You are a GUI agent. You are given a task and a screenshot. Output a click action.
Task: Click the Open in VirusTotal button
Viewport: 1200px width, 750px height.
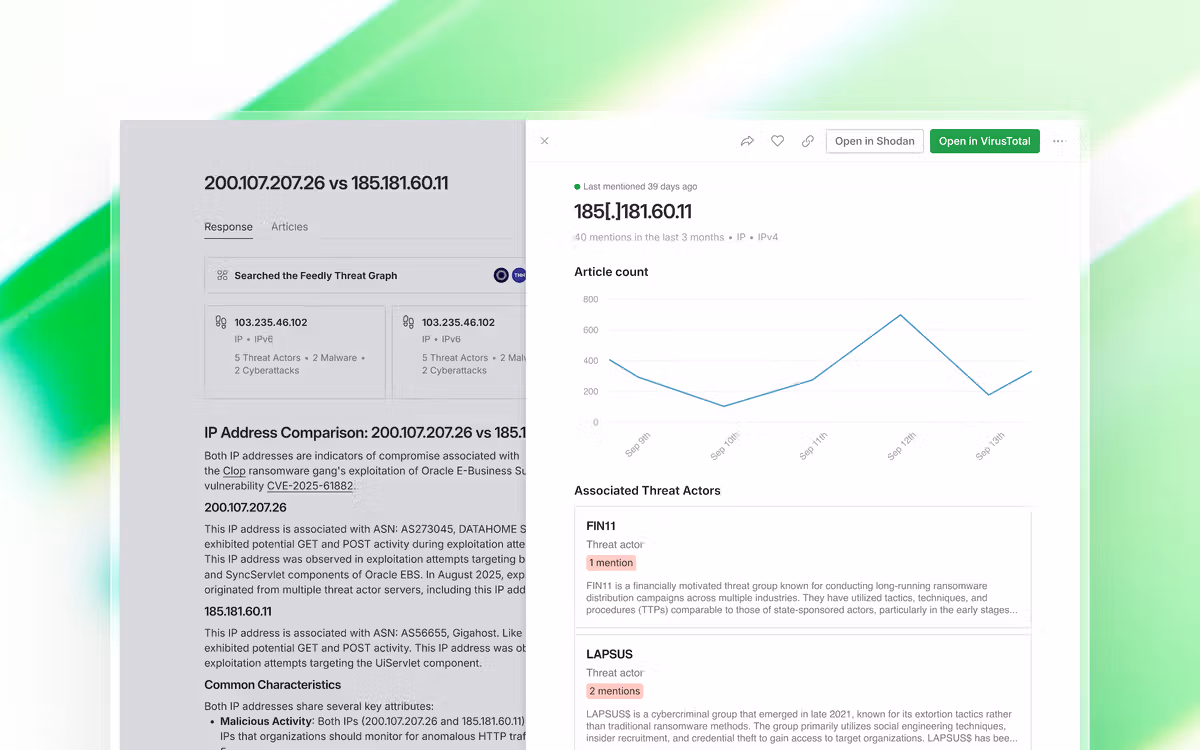pyautogui.click(x=985, y=141)
